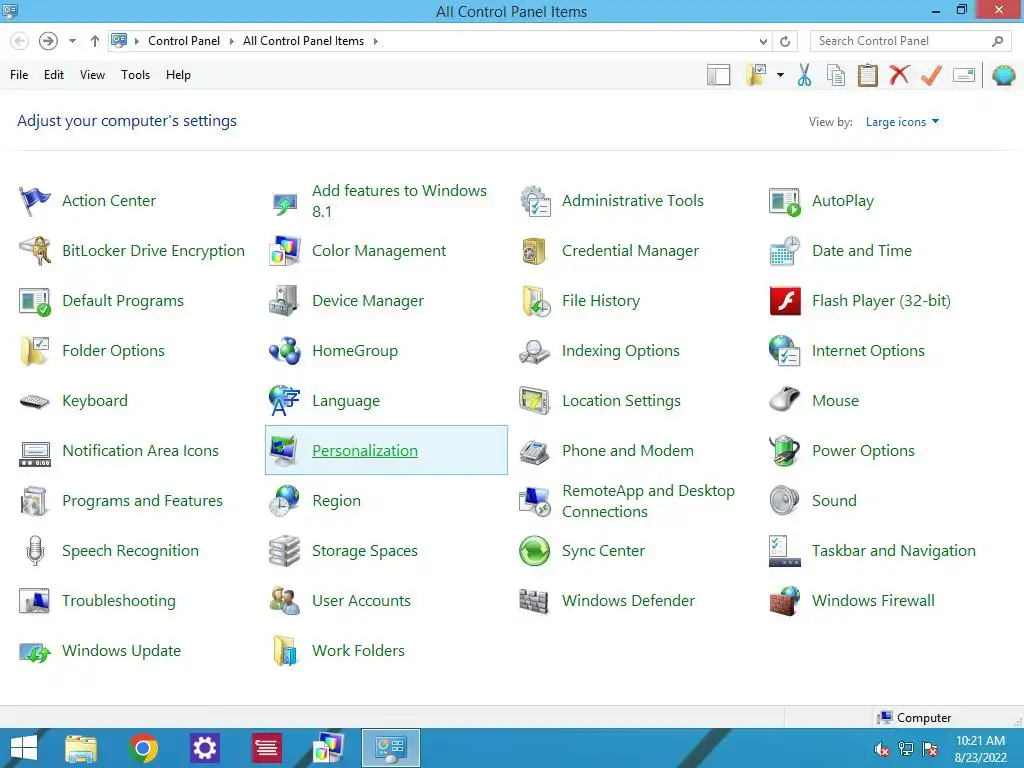This screenshot has width=1024, height=768.
Task: Open the Troubleshooting icon
Action: (35, 601)
